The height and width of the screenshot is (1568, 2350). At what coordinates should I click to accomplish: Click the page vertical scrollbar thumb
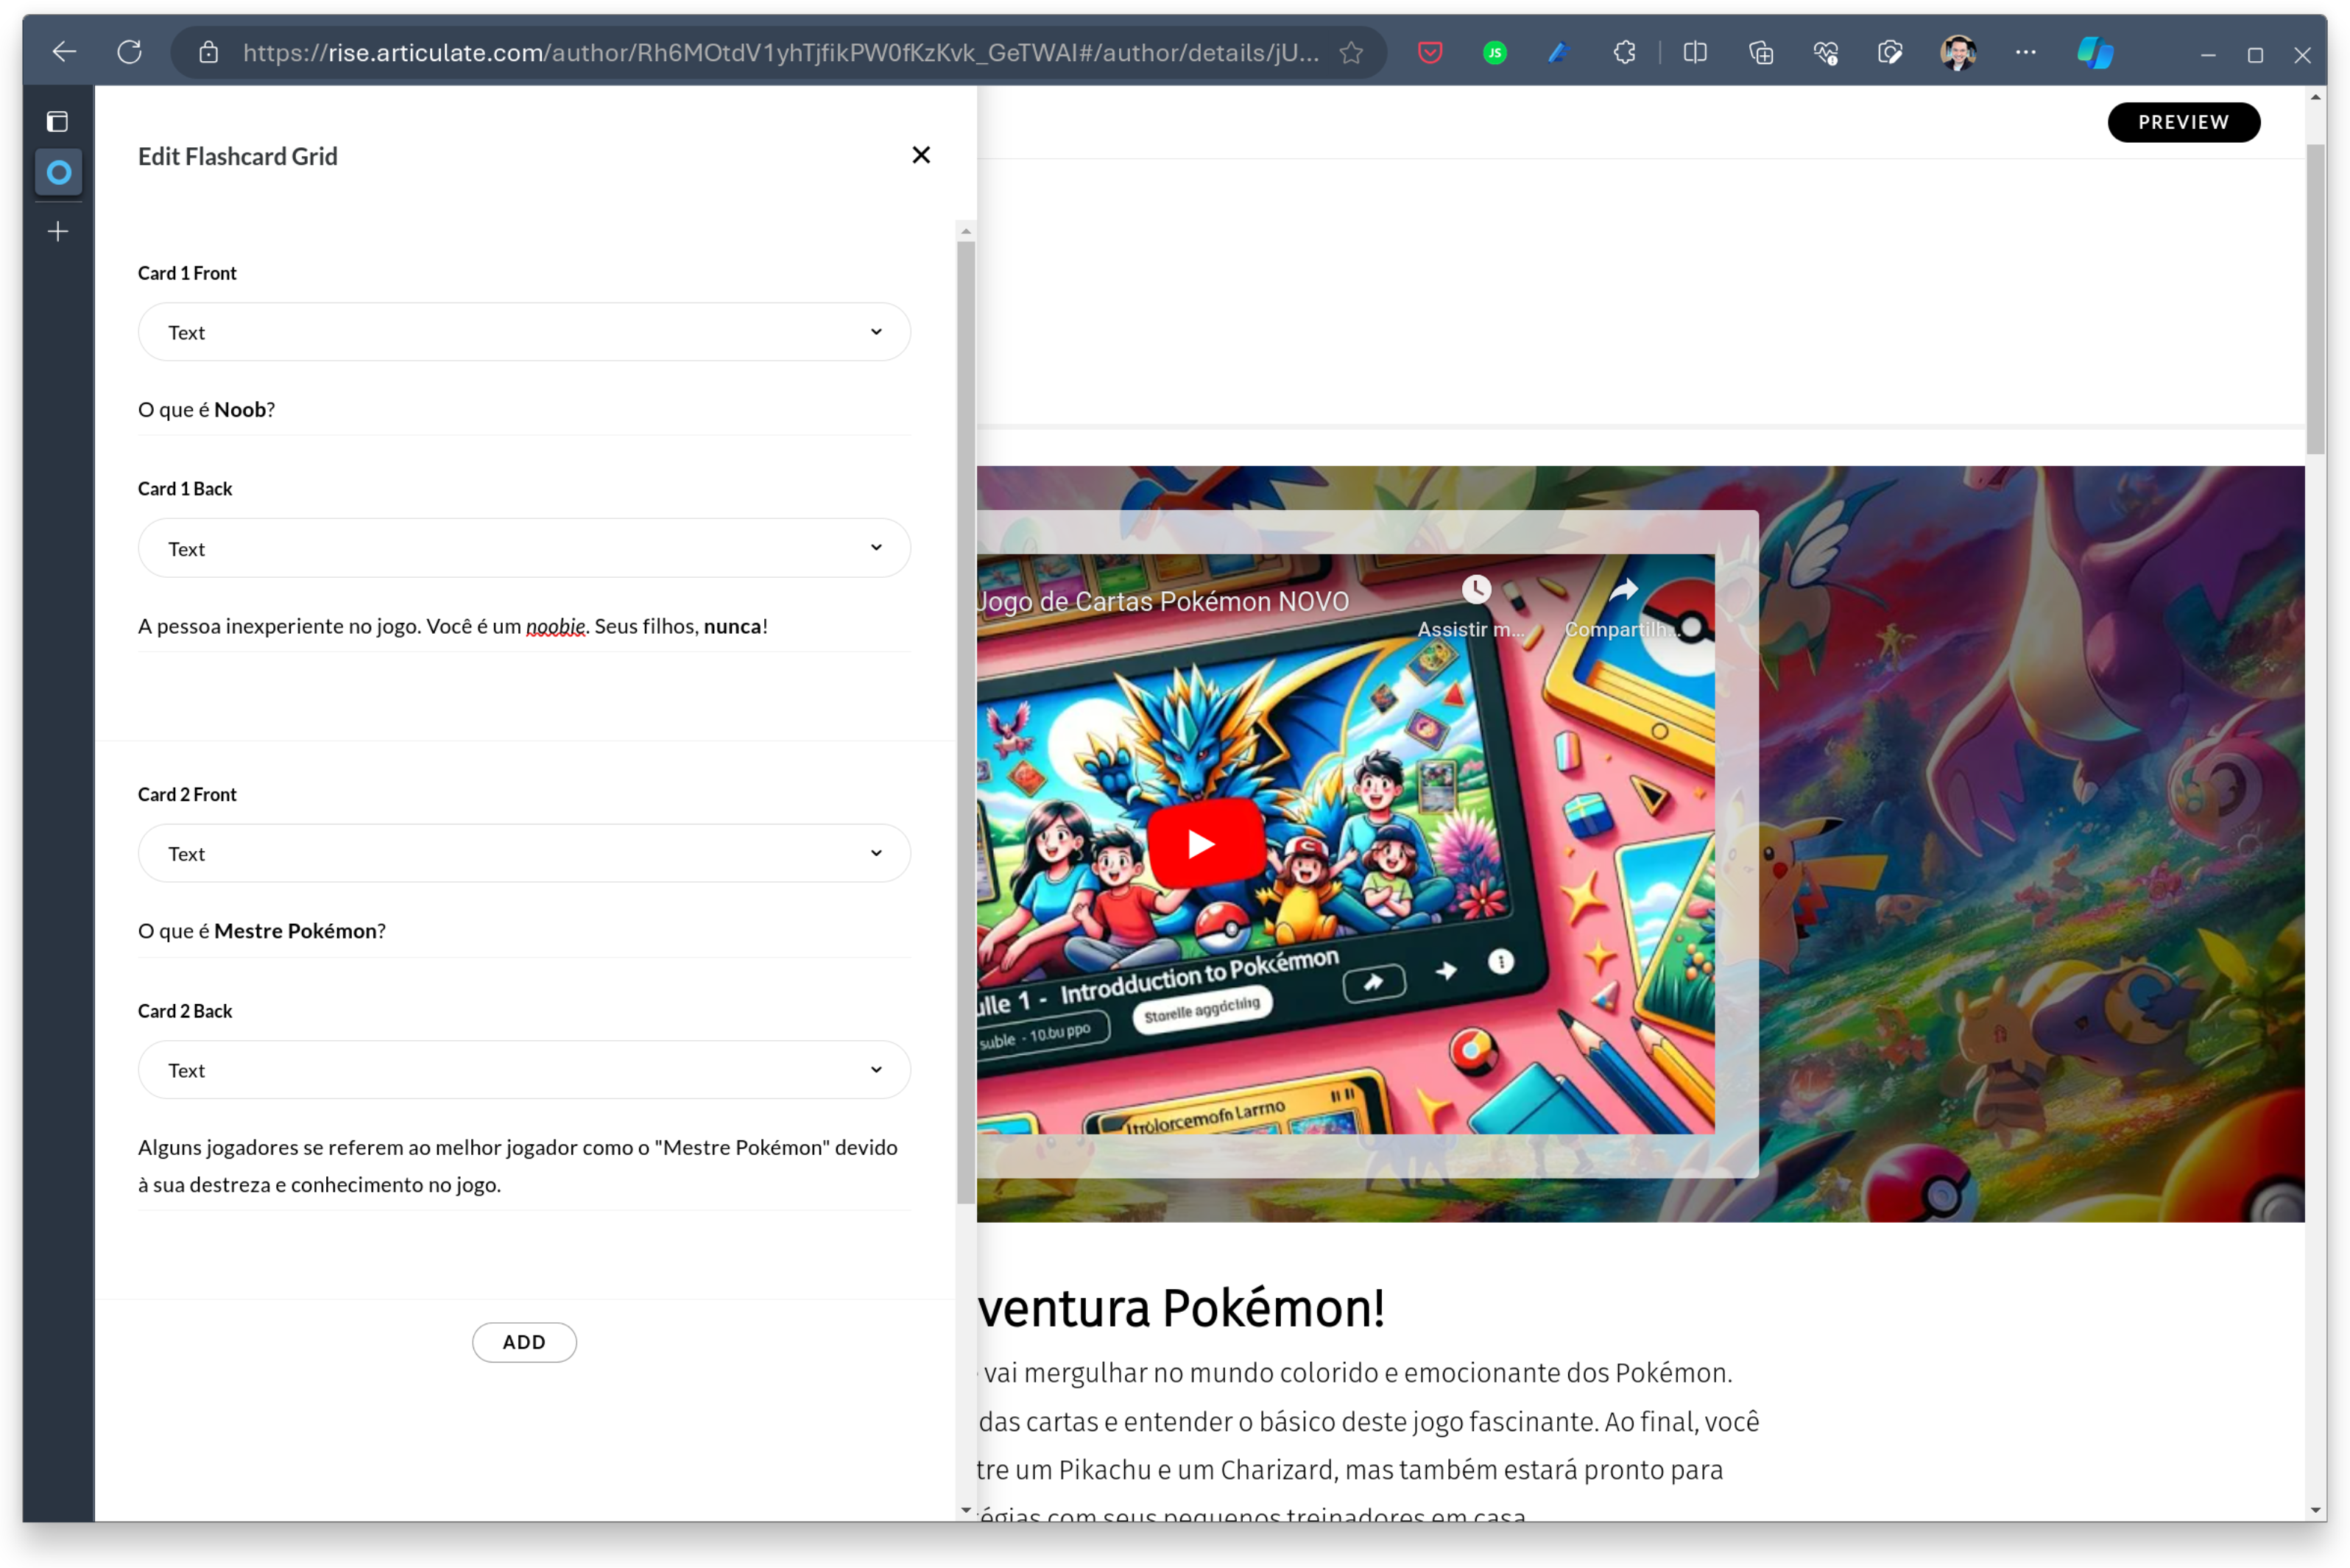point(2315,298)
